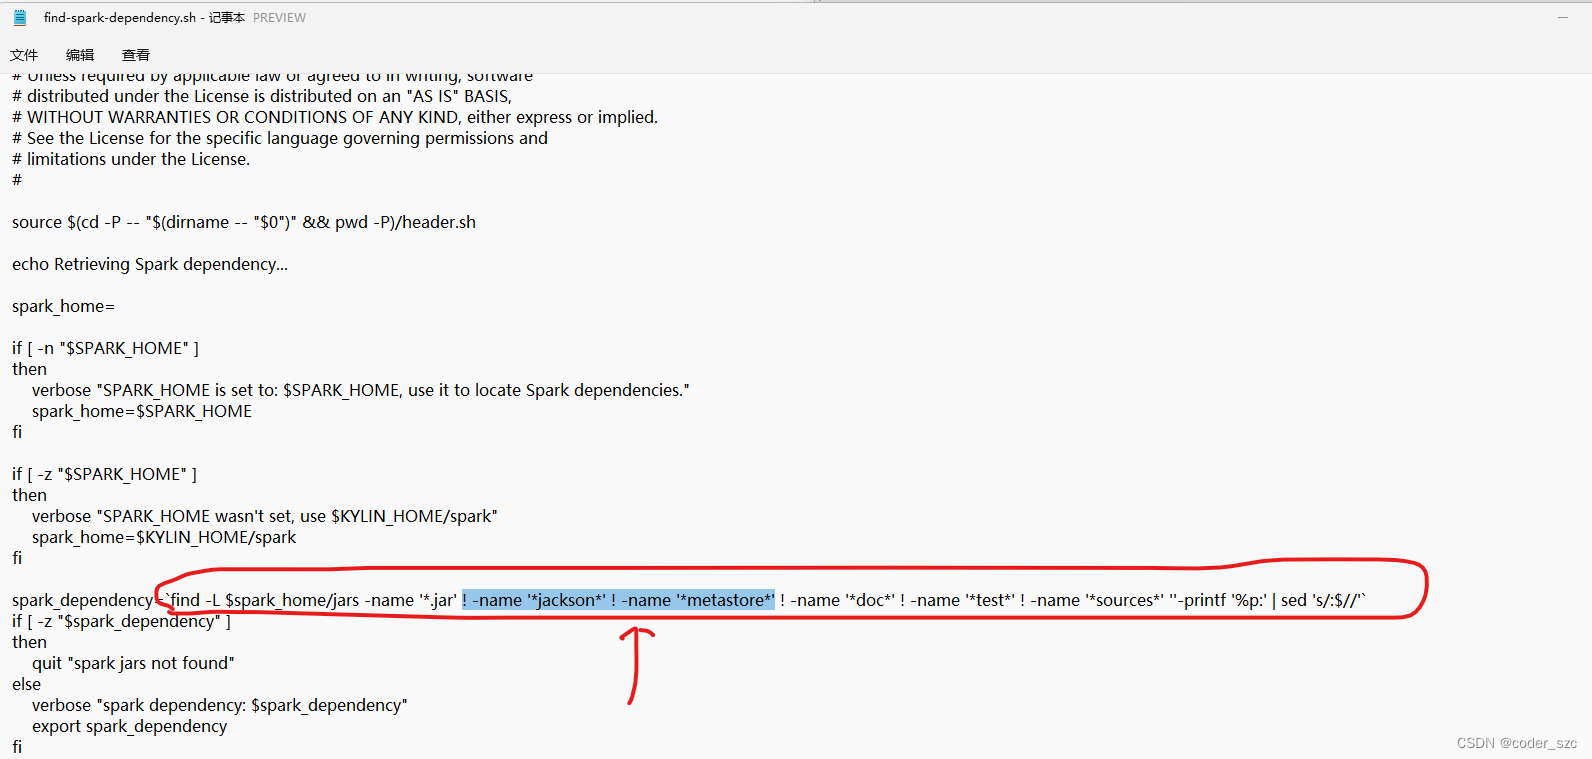
Task: Click the 'distributed under the License' comment line
Action: [x=262, y=96]
